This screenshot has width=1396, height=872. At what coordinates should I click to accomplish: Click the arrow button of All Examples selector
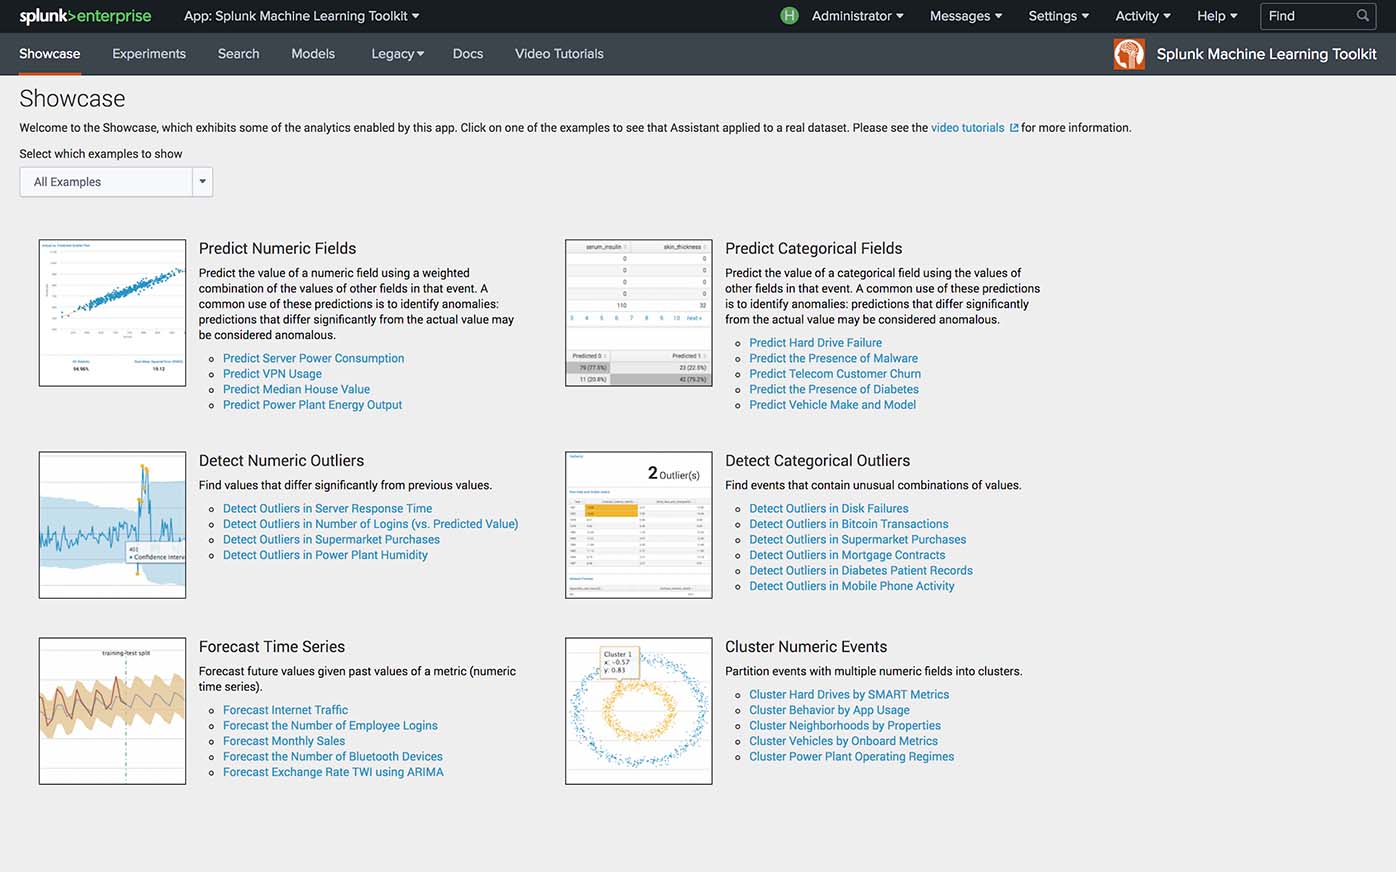[x=202, y=182]
